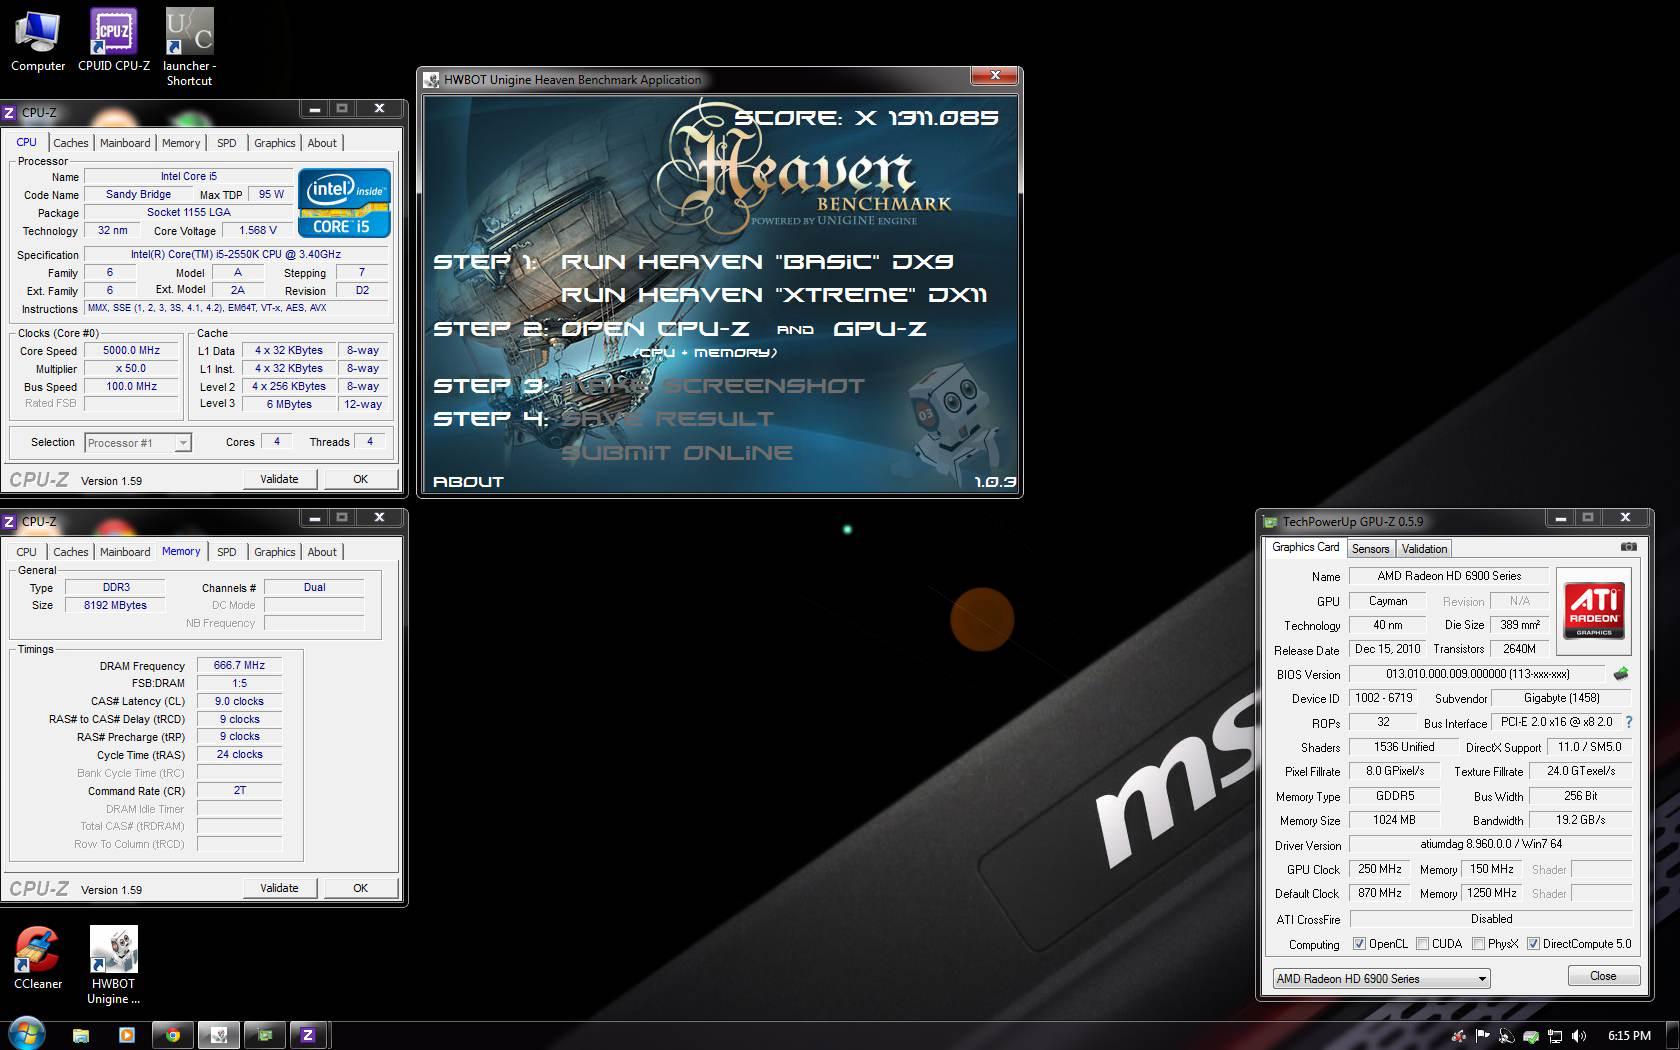Open the Validation tab in GPU-Z

coord(1424,549)
